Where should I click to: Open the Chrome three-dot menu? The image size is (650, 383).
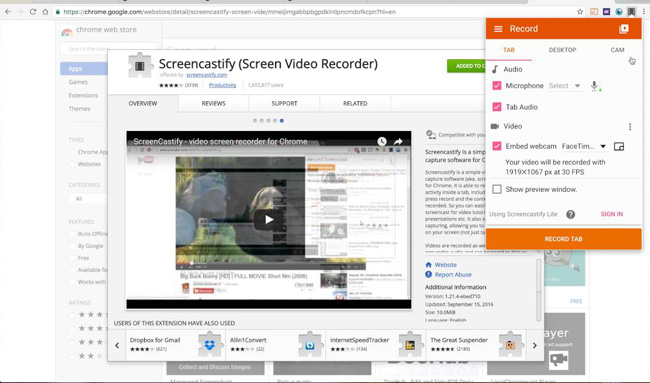(x=643, y=12)
